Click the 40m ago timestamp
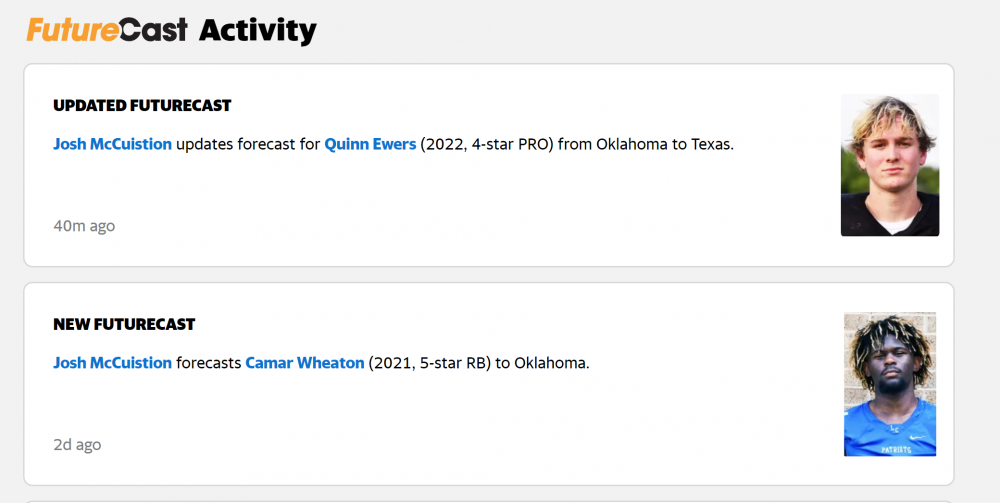1000x503 pixels. point(84,226)
